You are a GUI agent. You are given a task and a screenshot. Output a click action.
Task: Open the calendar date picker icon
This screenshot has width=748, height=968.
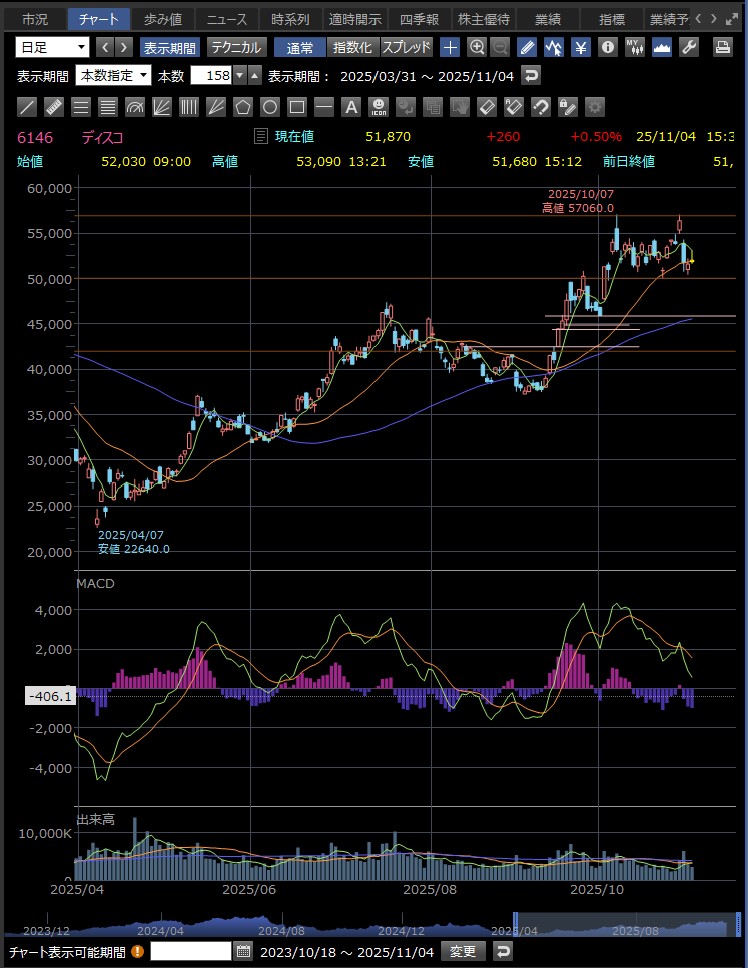click(243, 951)
